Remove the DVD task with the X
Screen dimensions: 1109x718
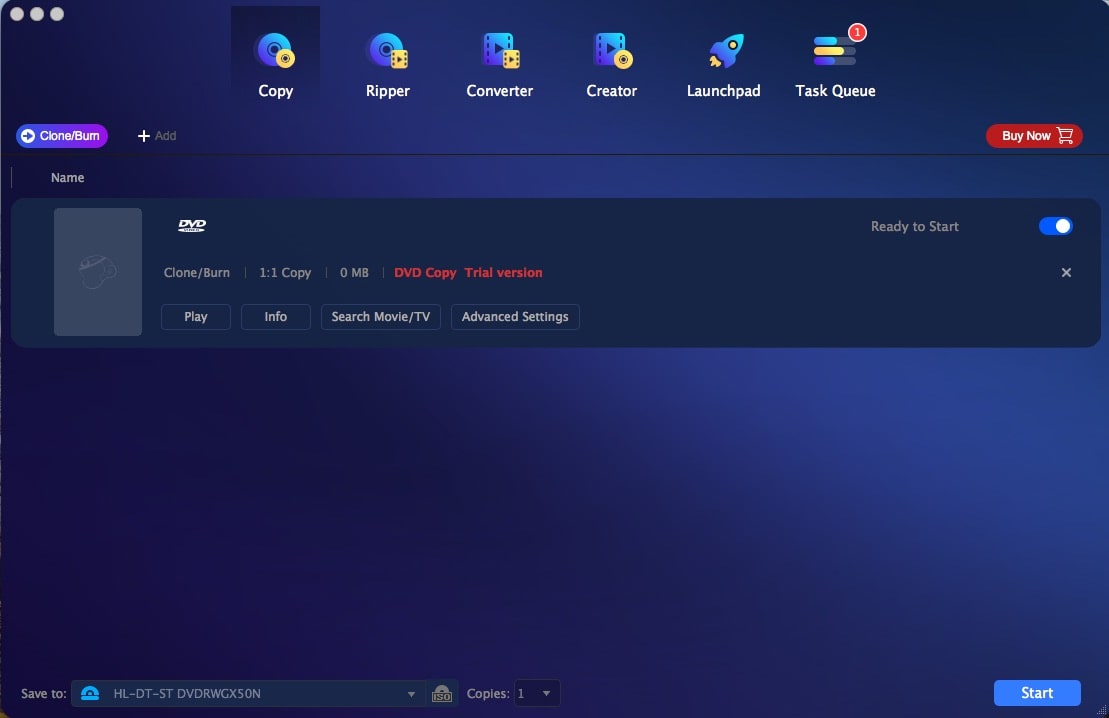click(x=1066, y=272)
